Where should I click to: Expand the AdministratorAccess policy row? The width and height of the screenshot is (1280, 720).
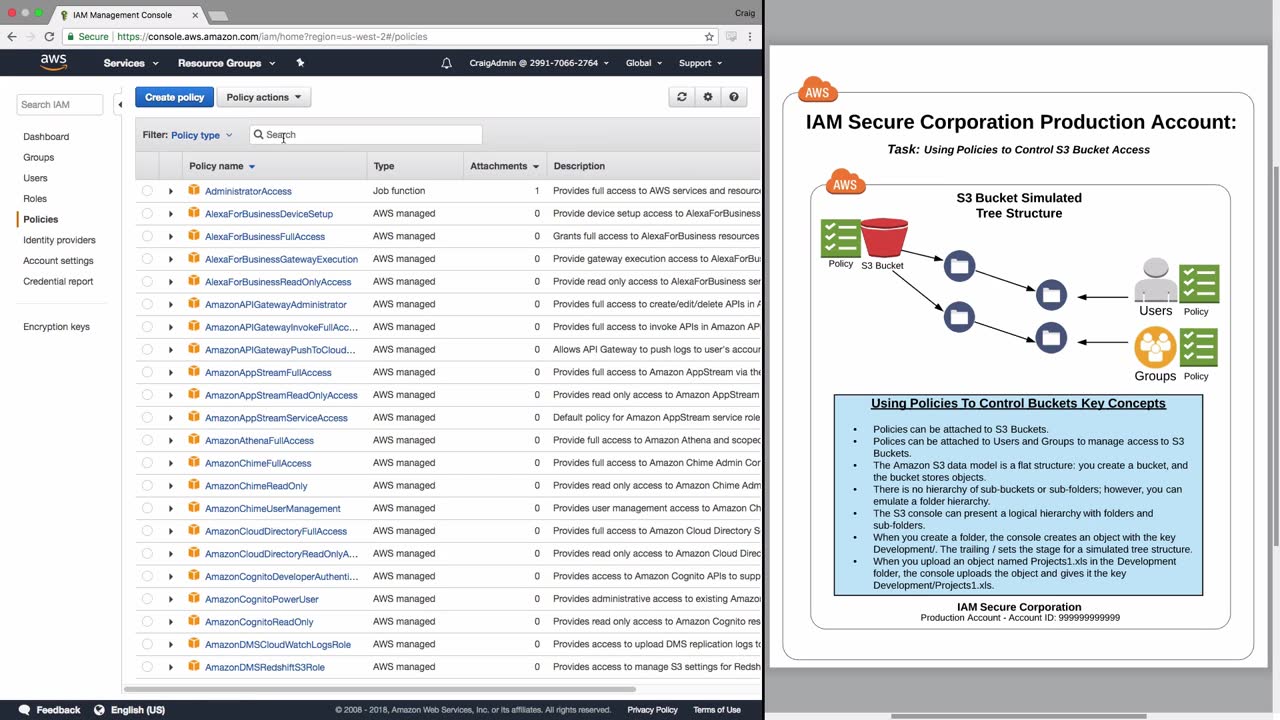tap(171, 191)
